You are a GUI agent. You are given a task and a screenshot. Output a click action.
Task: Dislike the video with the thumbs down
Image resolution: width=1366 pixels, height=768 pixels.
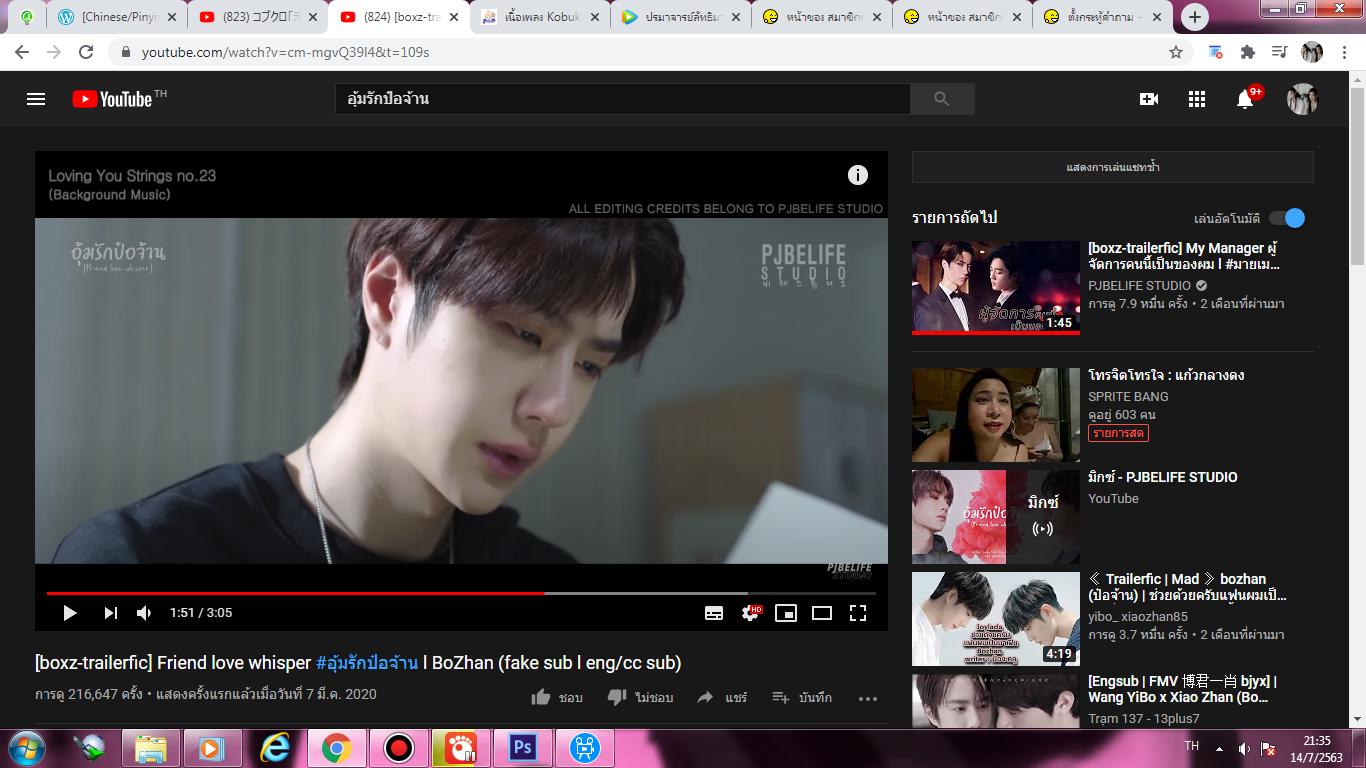640,697
